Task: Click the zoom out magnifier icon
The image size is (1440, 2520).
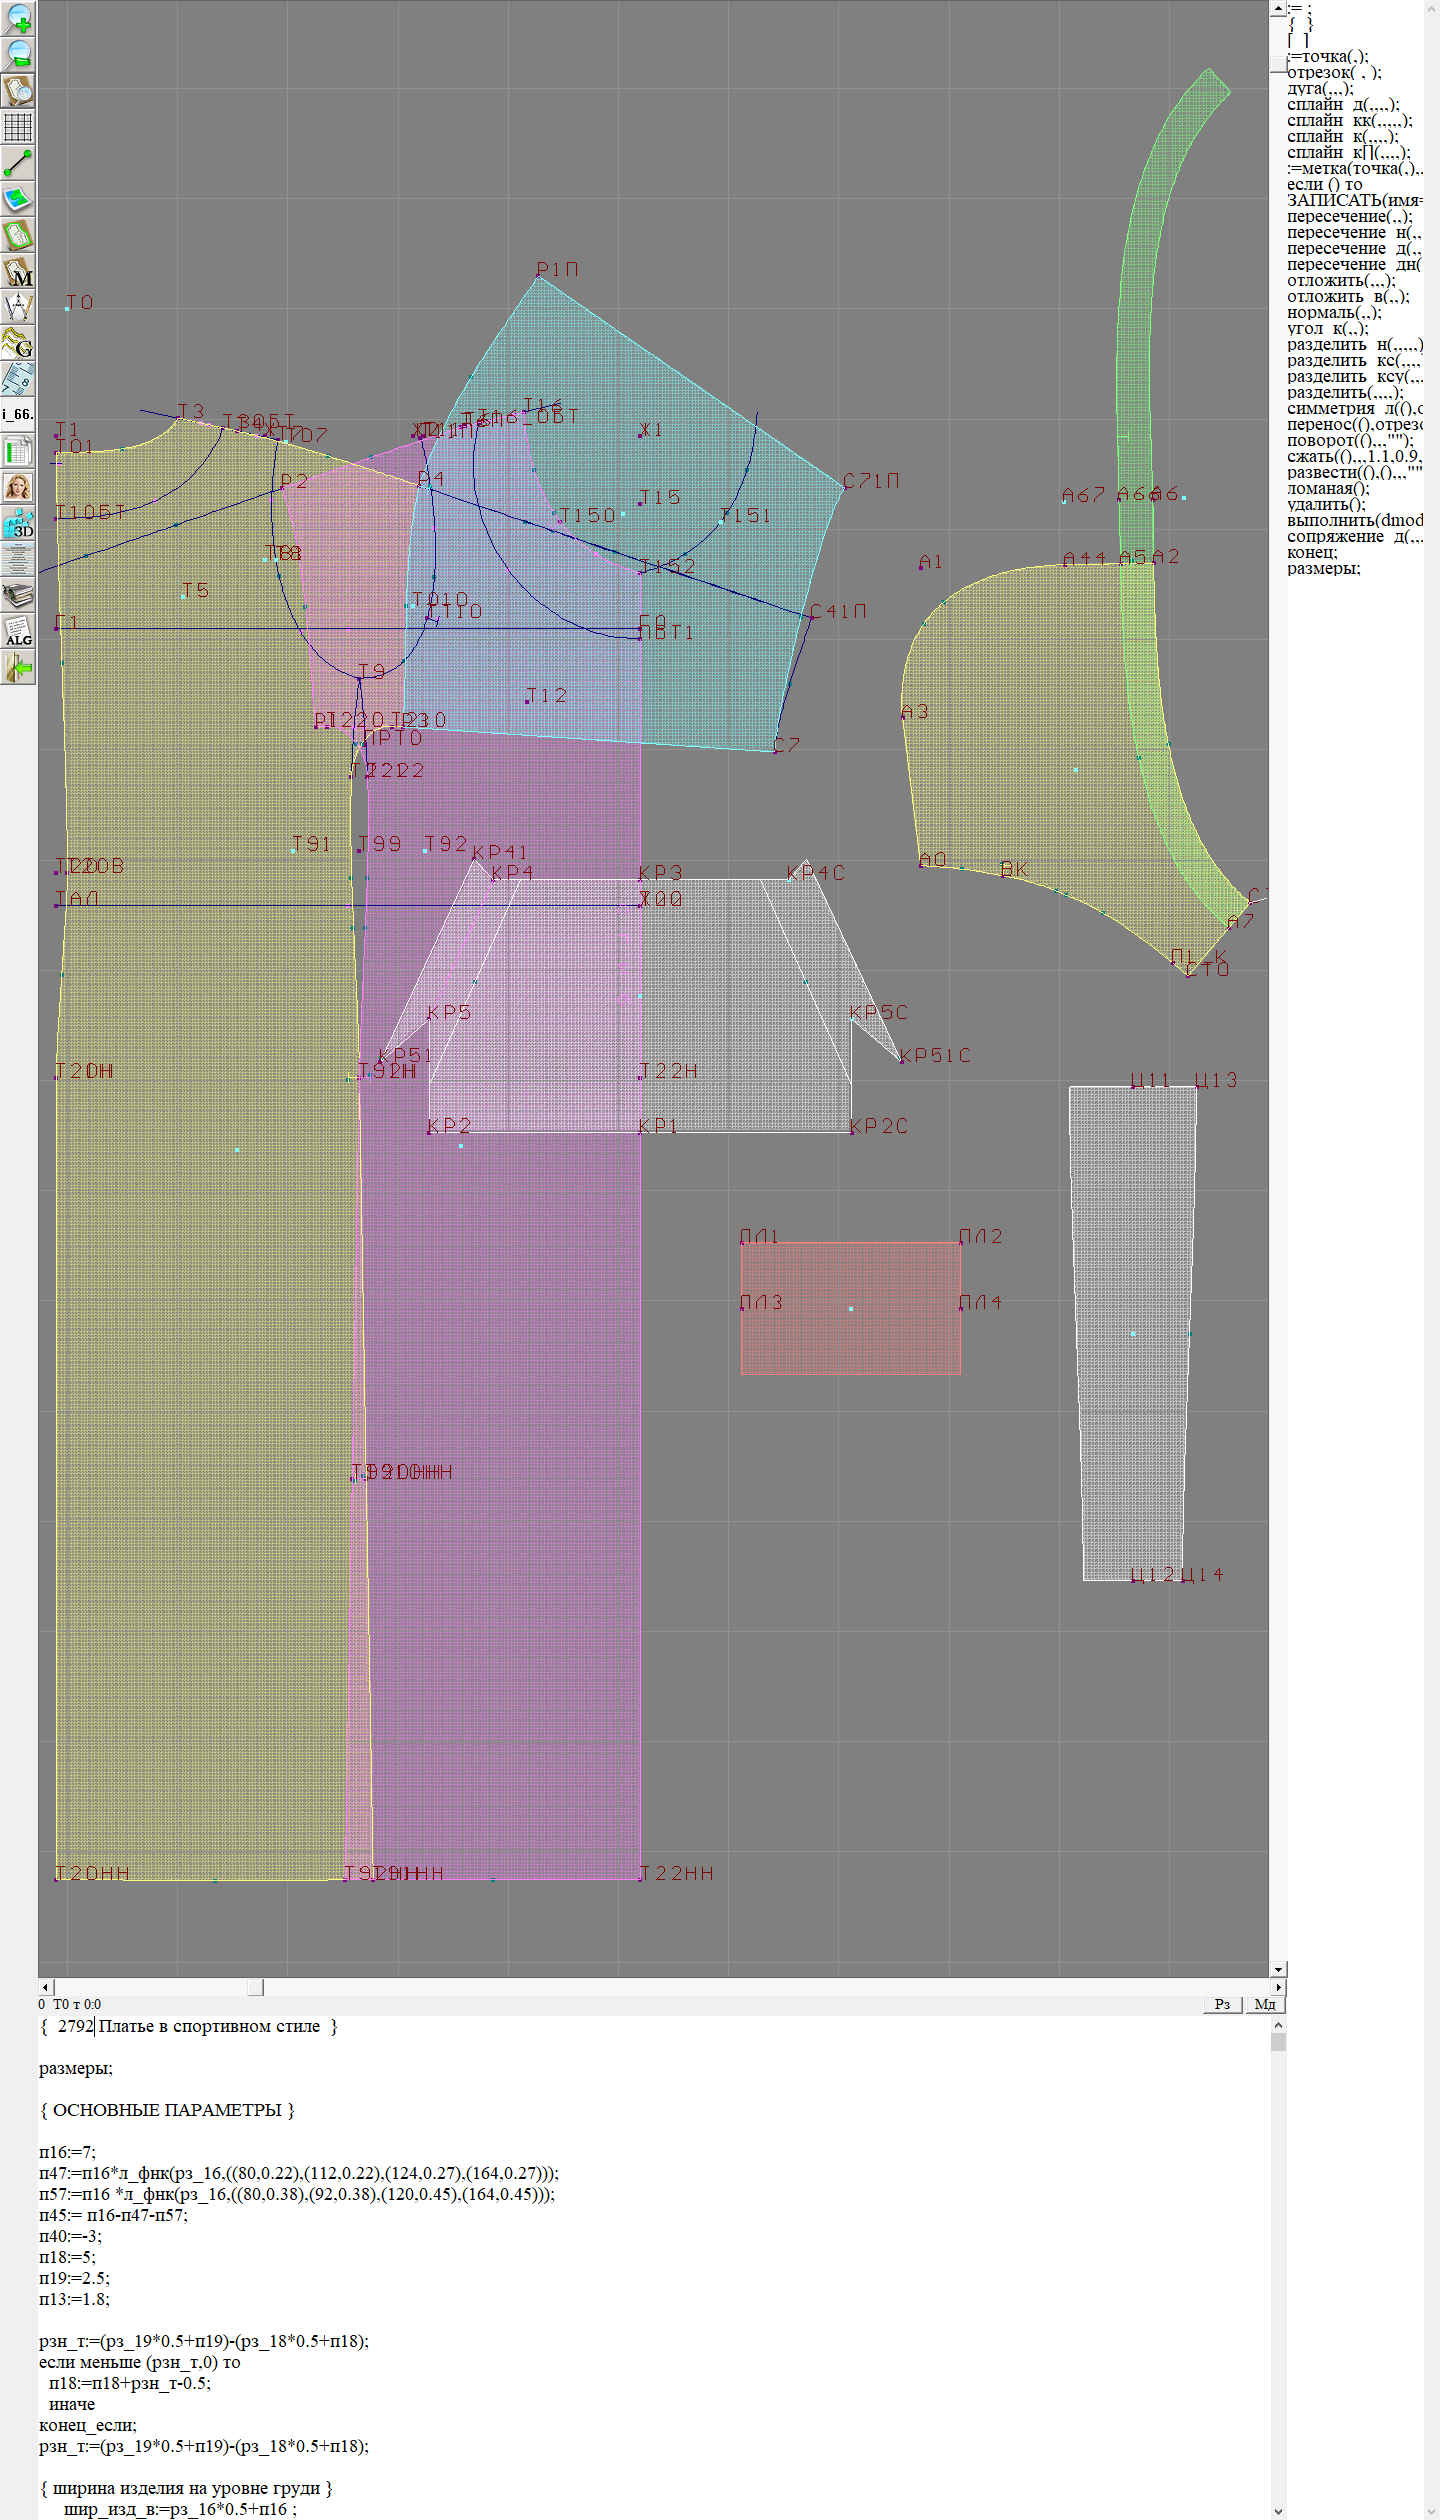Action: pos(18,55)
